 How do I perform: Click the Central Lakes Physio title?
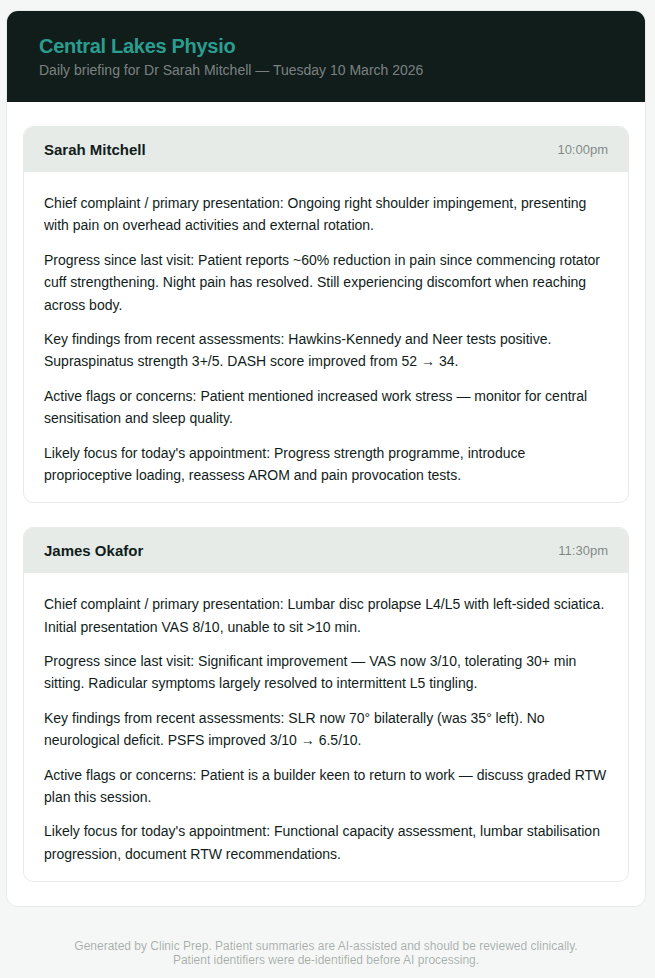pyautogui.click(x=137, y=46)
